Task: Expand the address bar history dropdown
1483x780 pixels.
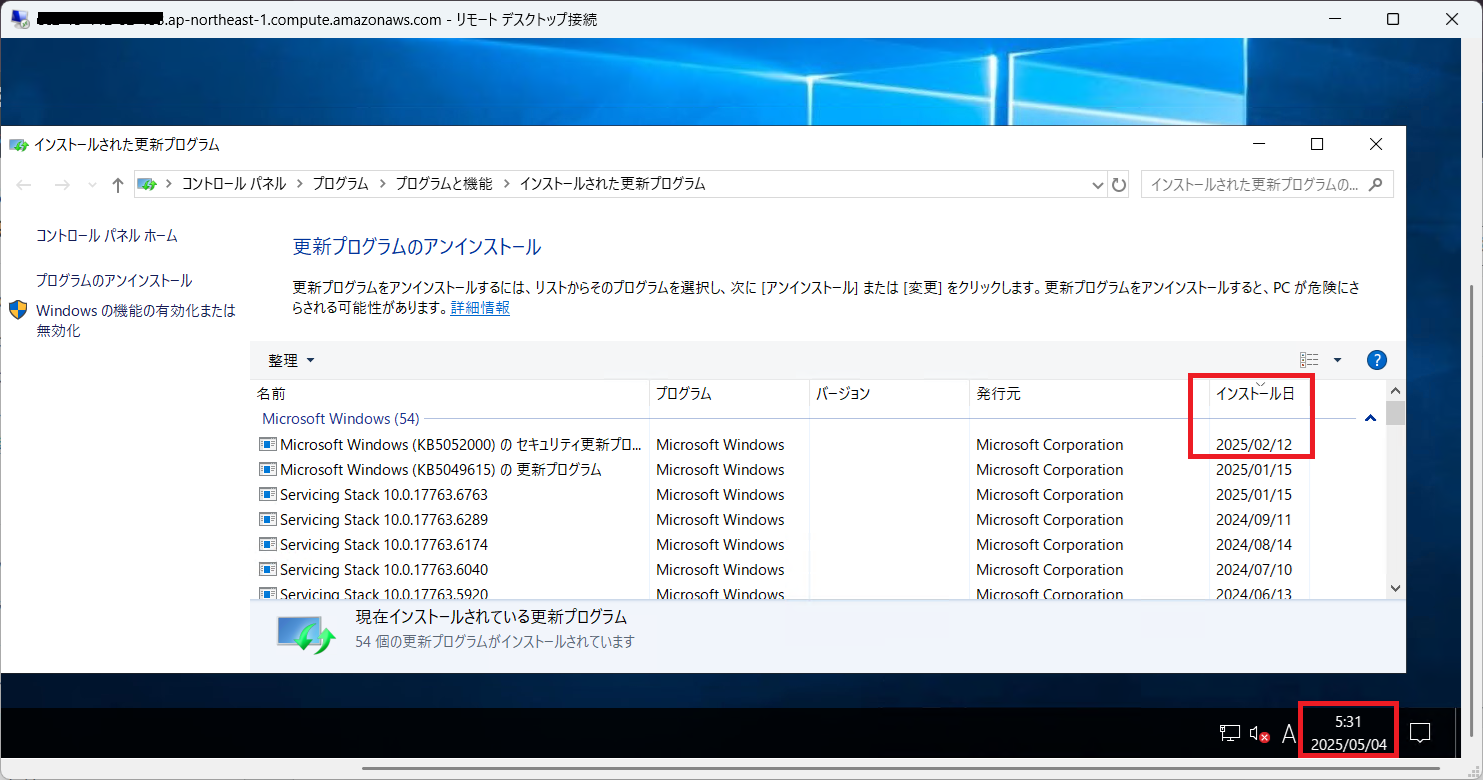Action: 1096,185
